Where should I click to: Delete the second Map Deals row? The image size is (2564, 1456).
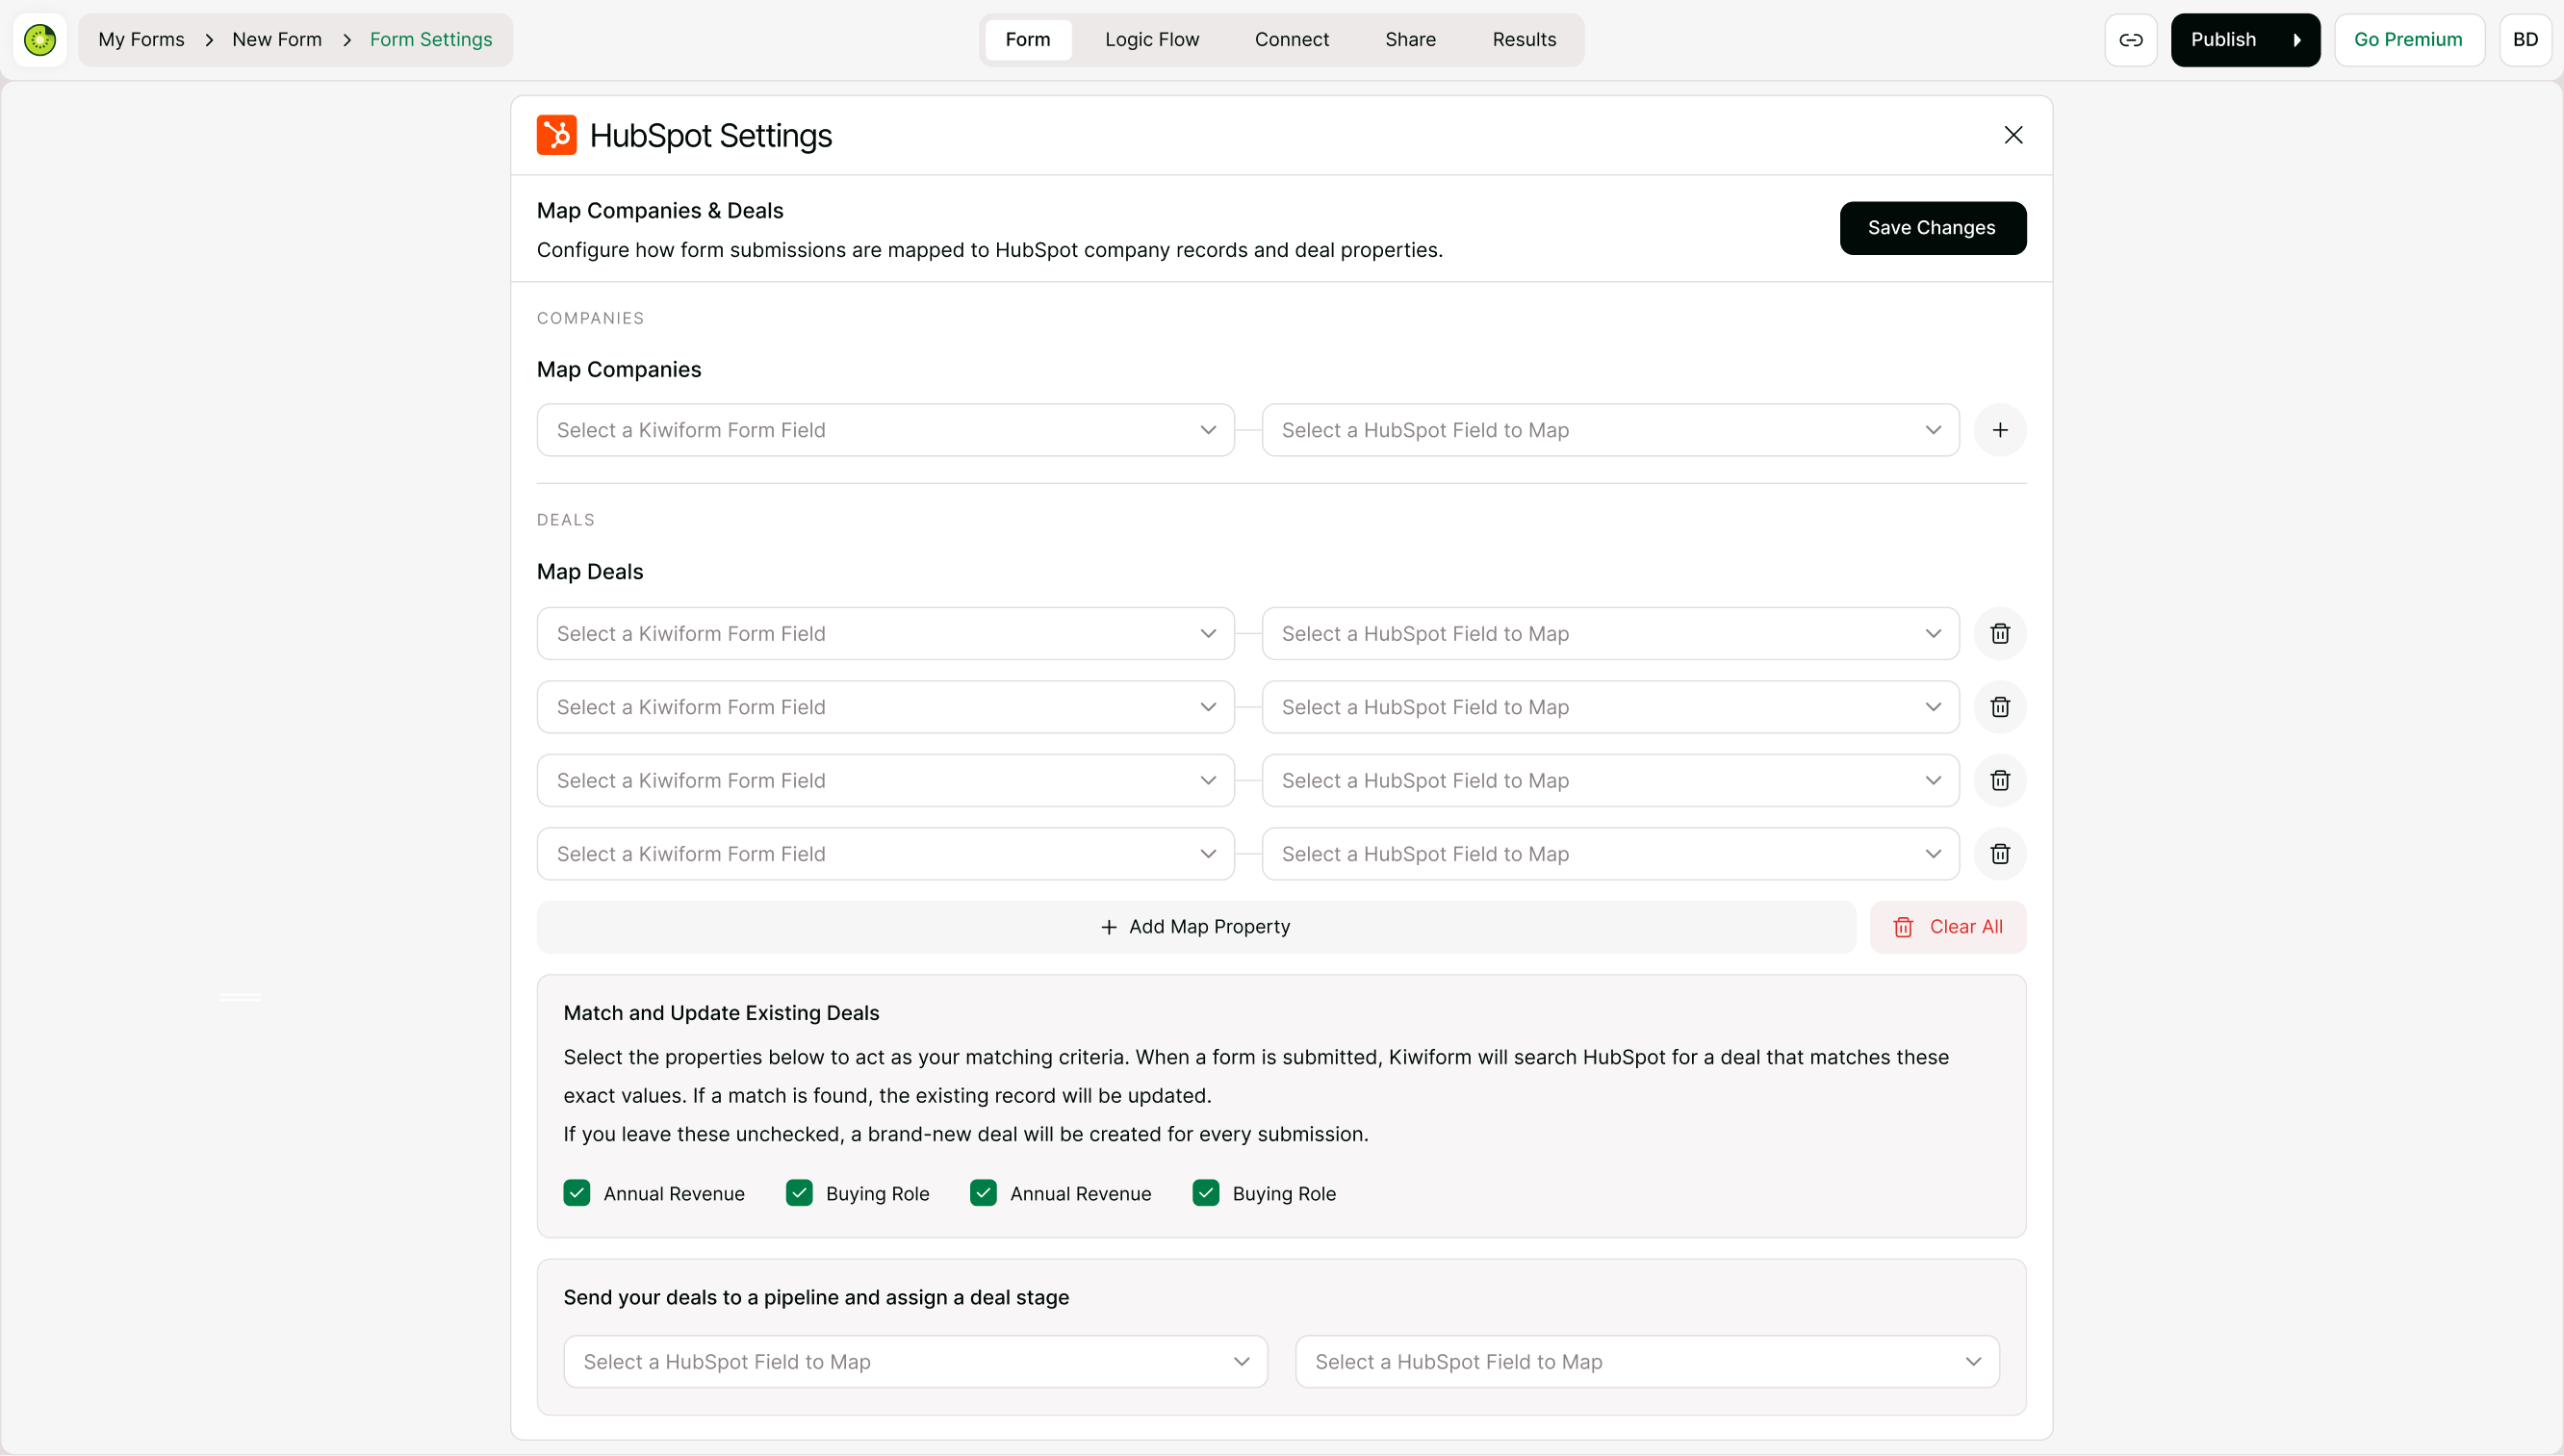coord(2000,707)
